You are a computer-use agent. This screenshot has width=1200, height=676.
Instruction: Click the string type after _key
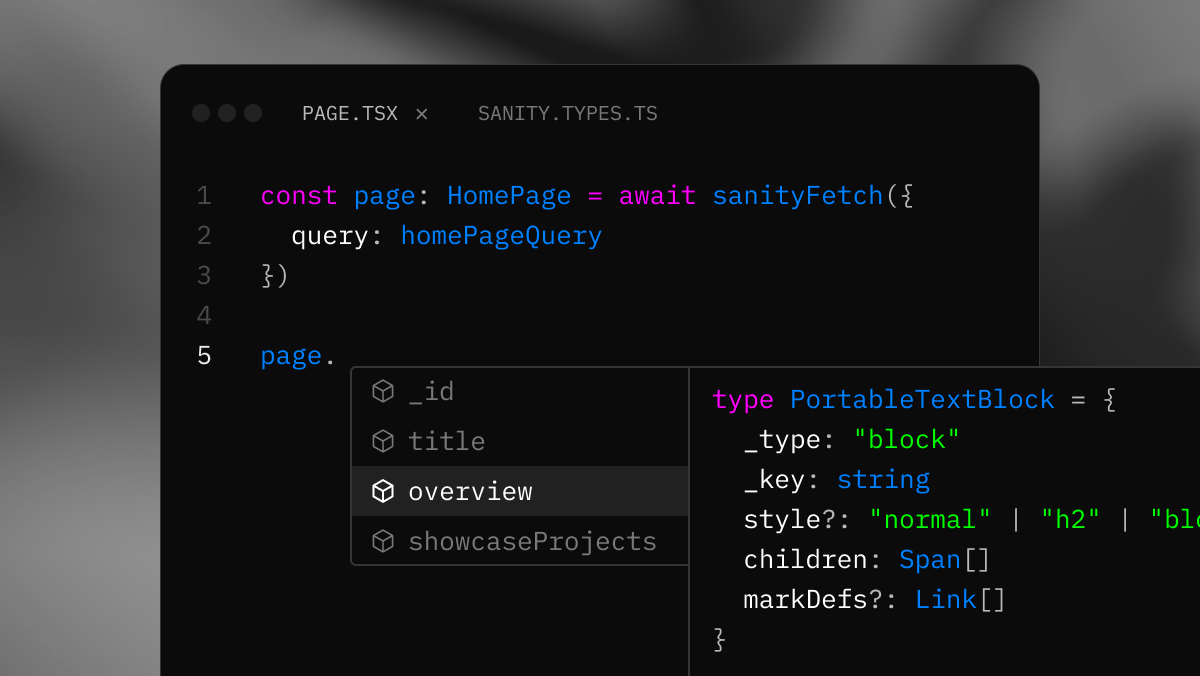[883, 480]
